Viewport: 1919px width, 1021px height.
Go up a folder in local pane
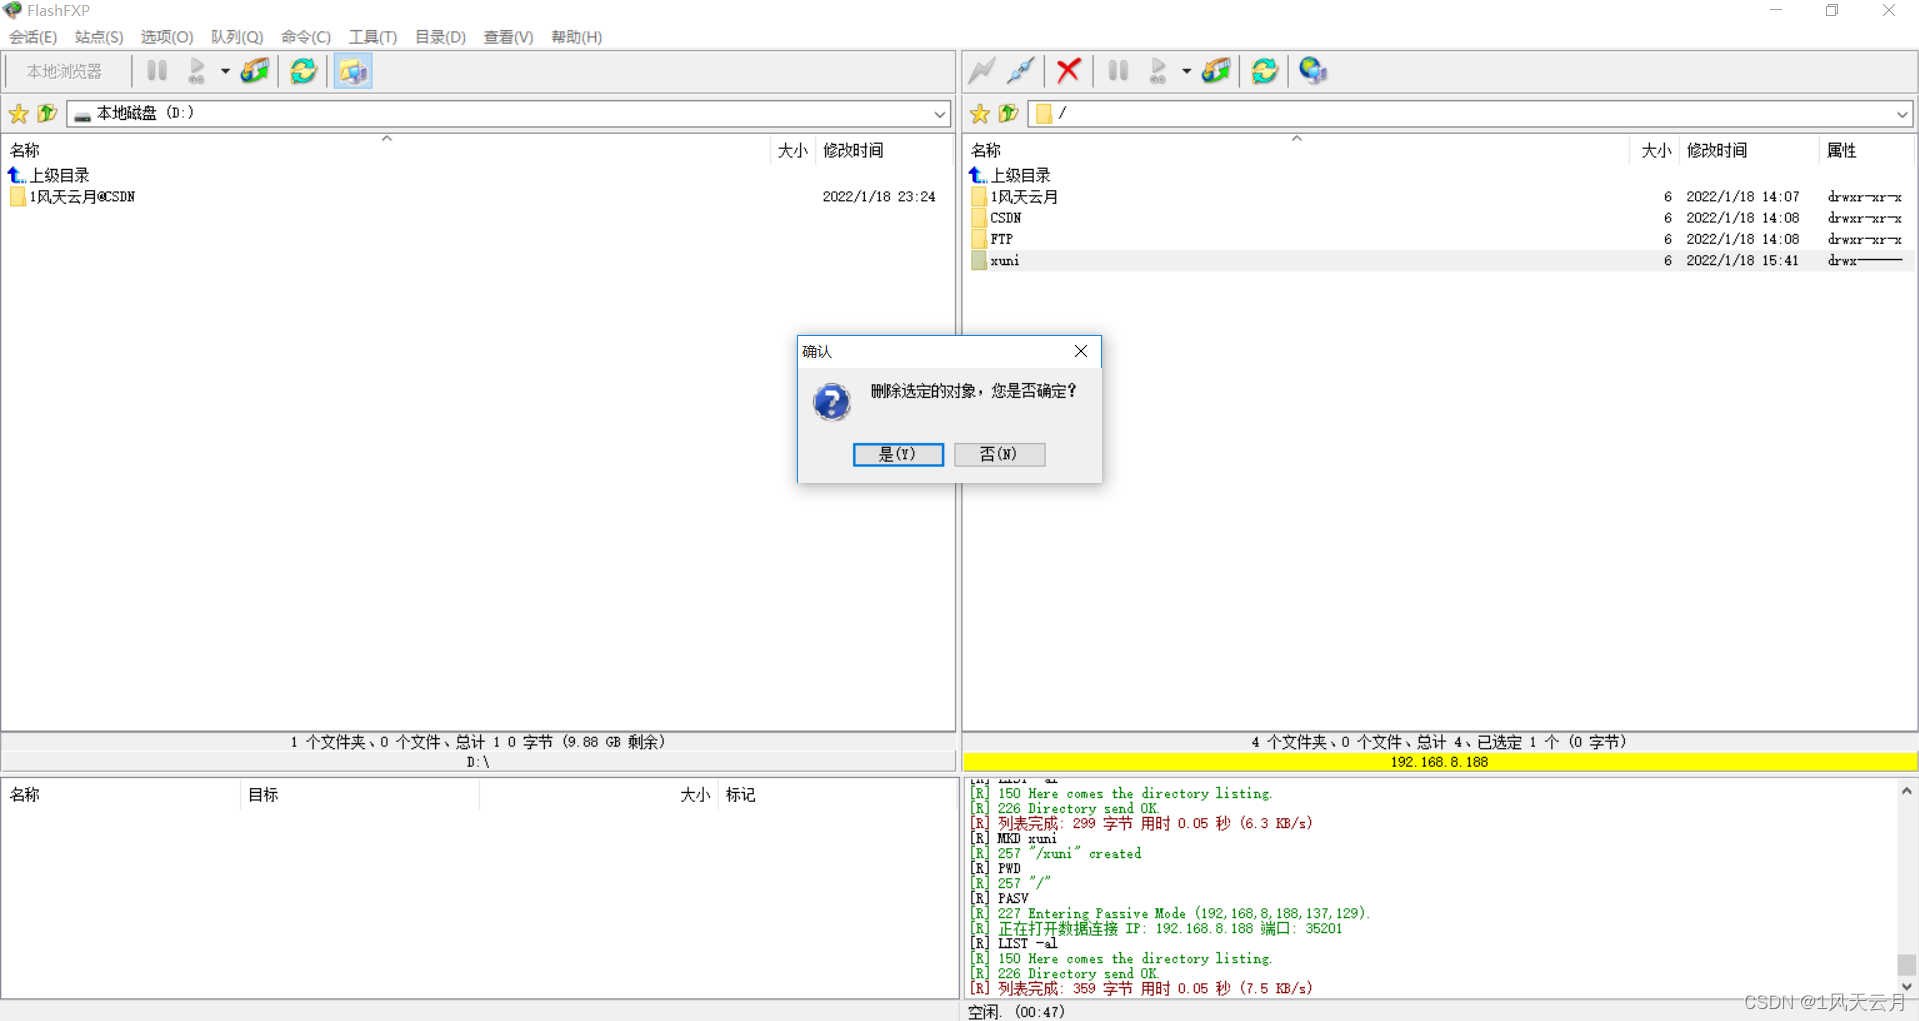pyautogui.click(x=47, y=114)
